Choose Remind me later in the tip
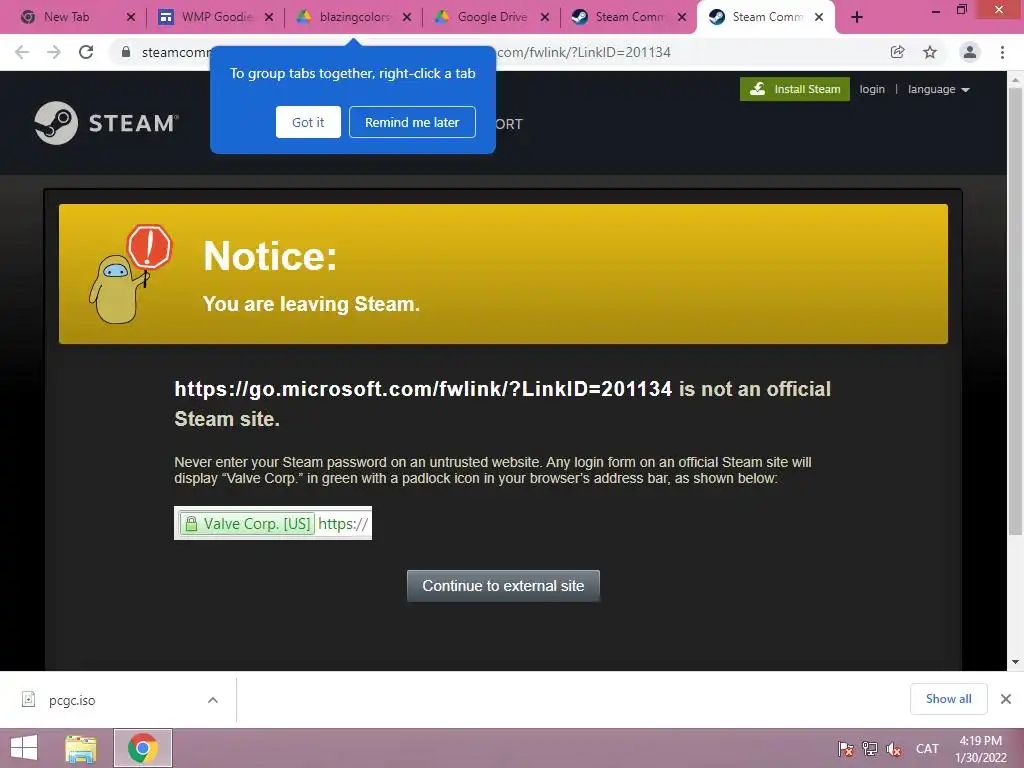Image resolution: width=1024 pixels, height=768 pixels. coord(412,122)
